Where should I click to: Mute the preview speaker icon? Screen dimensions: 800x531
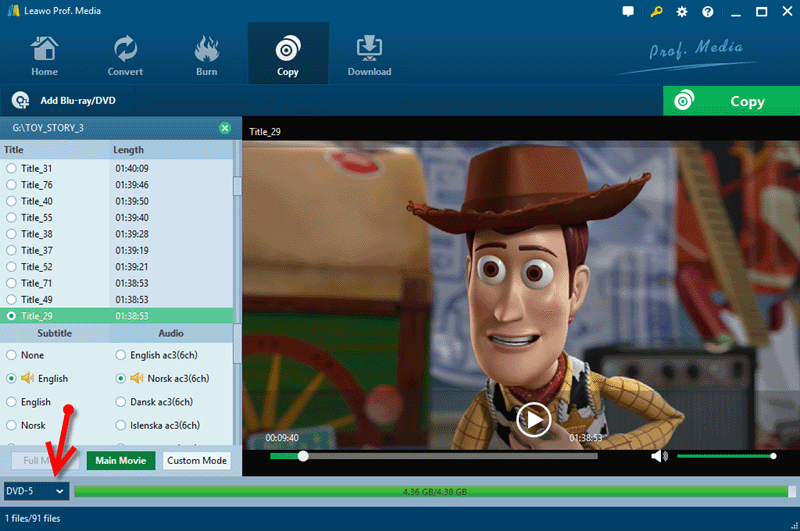[659, 456]
